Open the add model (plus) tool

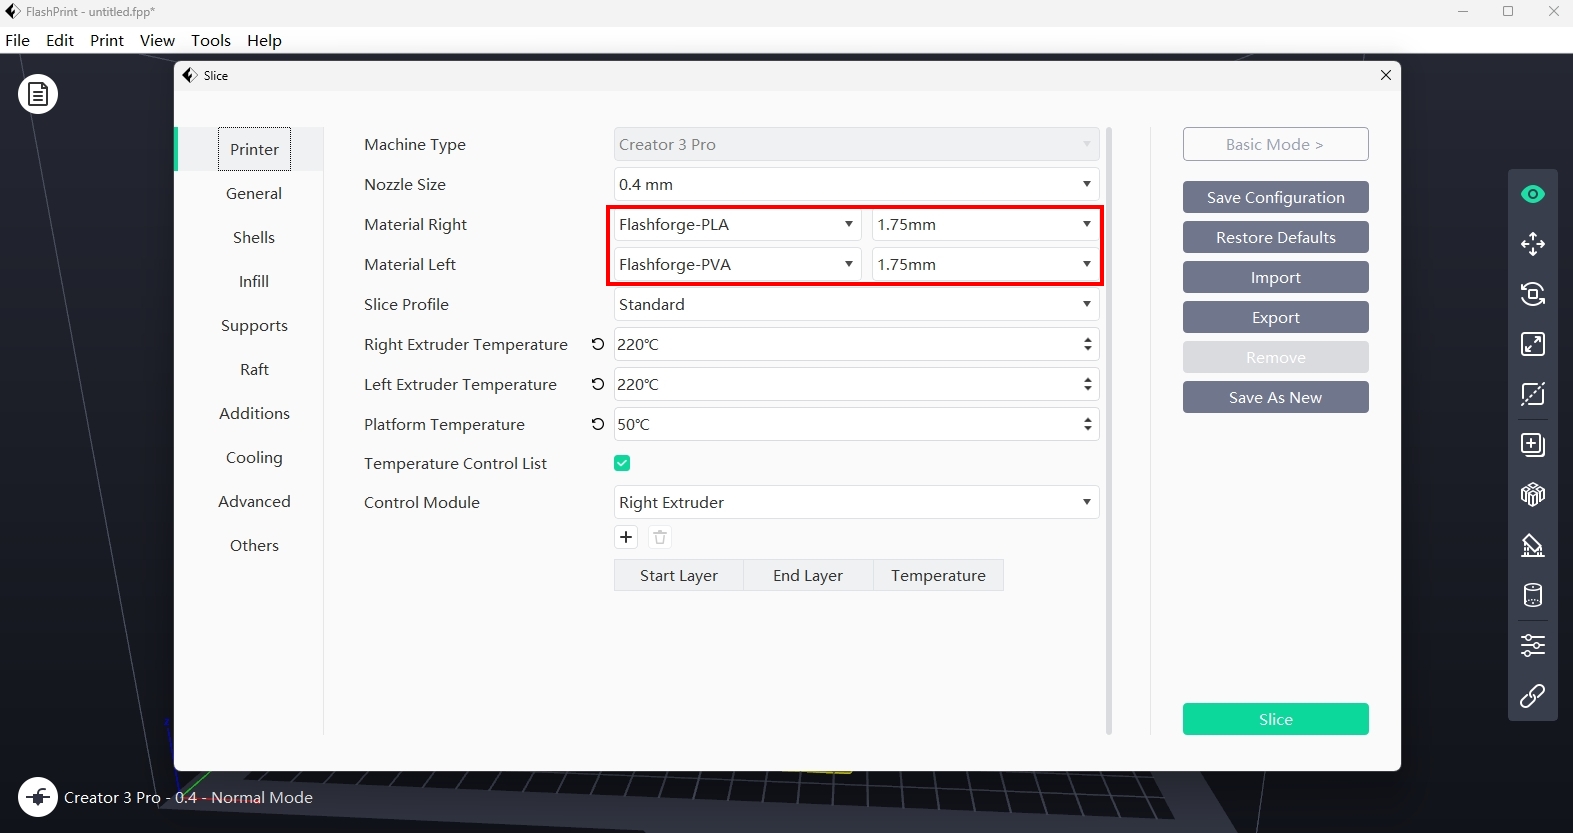coord(1532,445)
